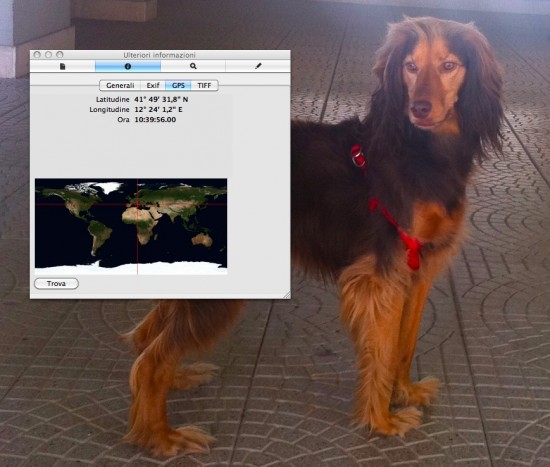
Task: Switch to the Generali tab
Action: pos(120,85)
